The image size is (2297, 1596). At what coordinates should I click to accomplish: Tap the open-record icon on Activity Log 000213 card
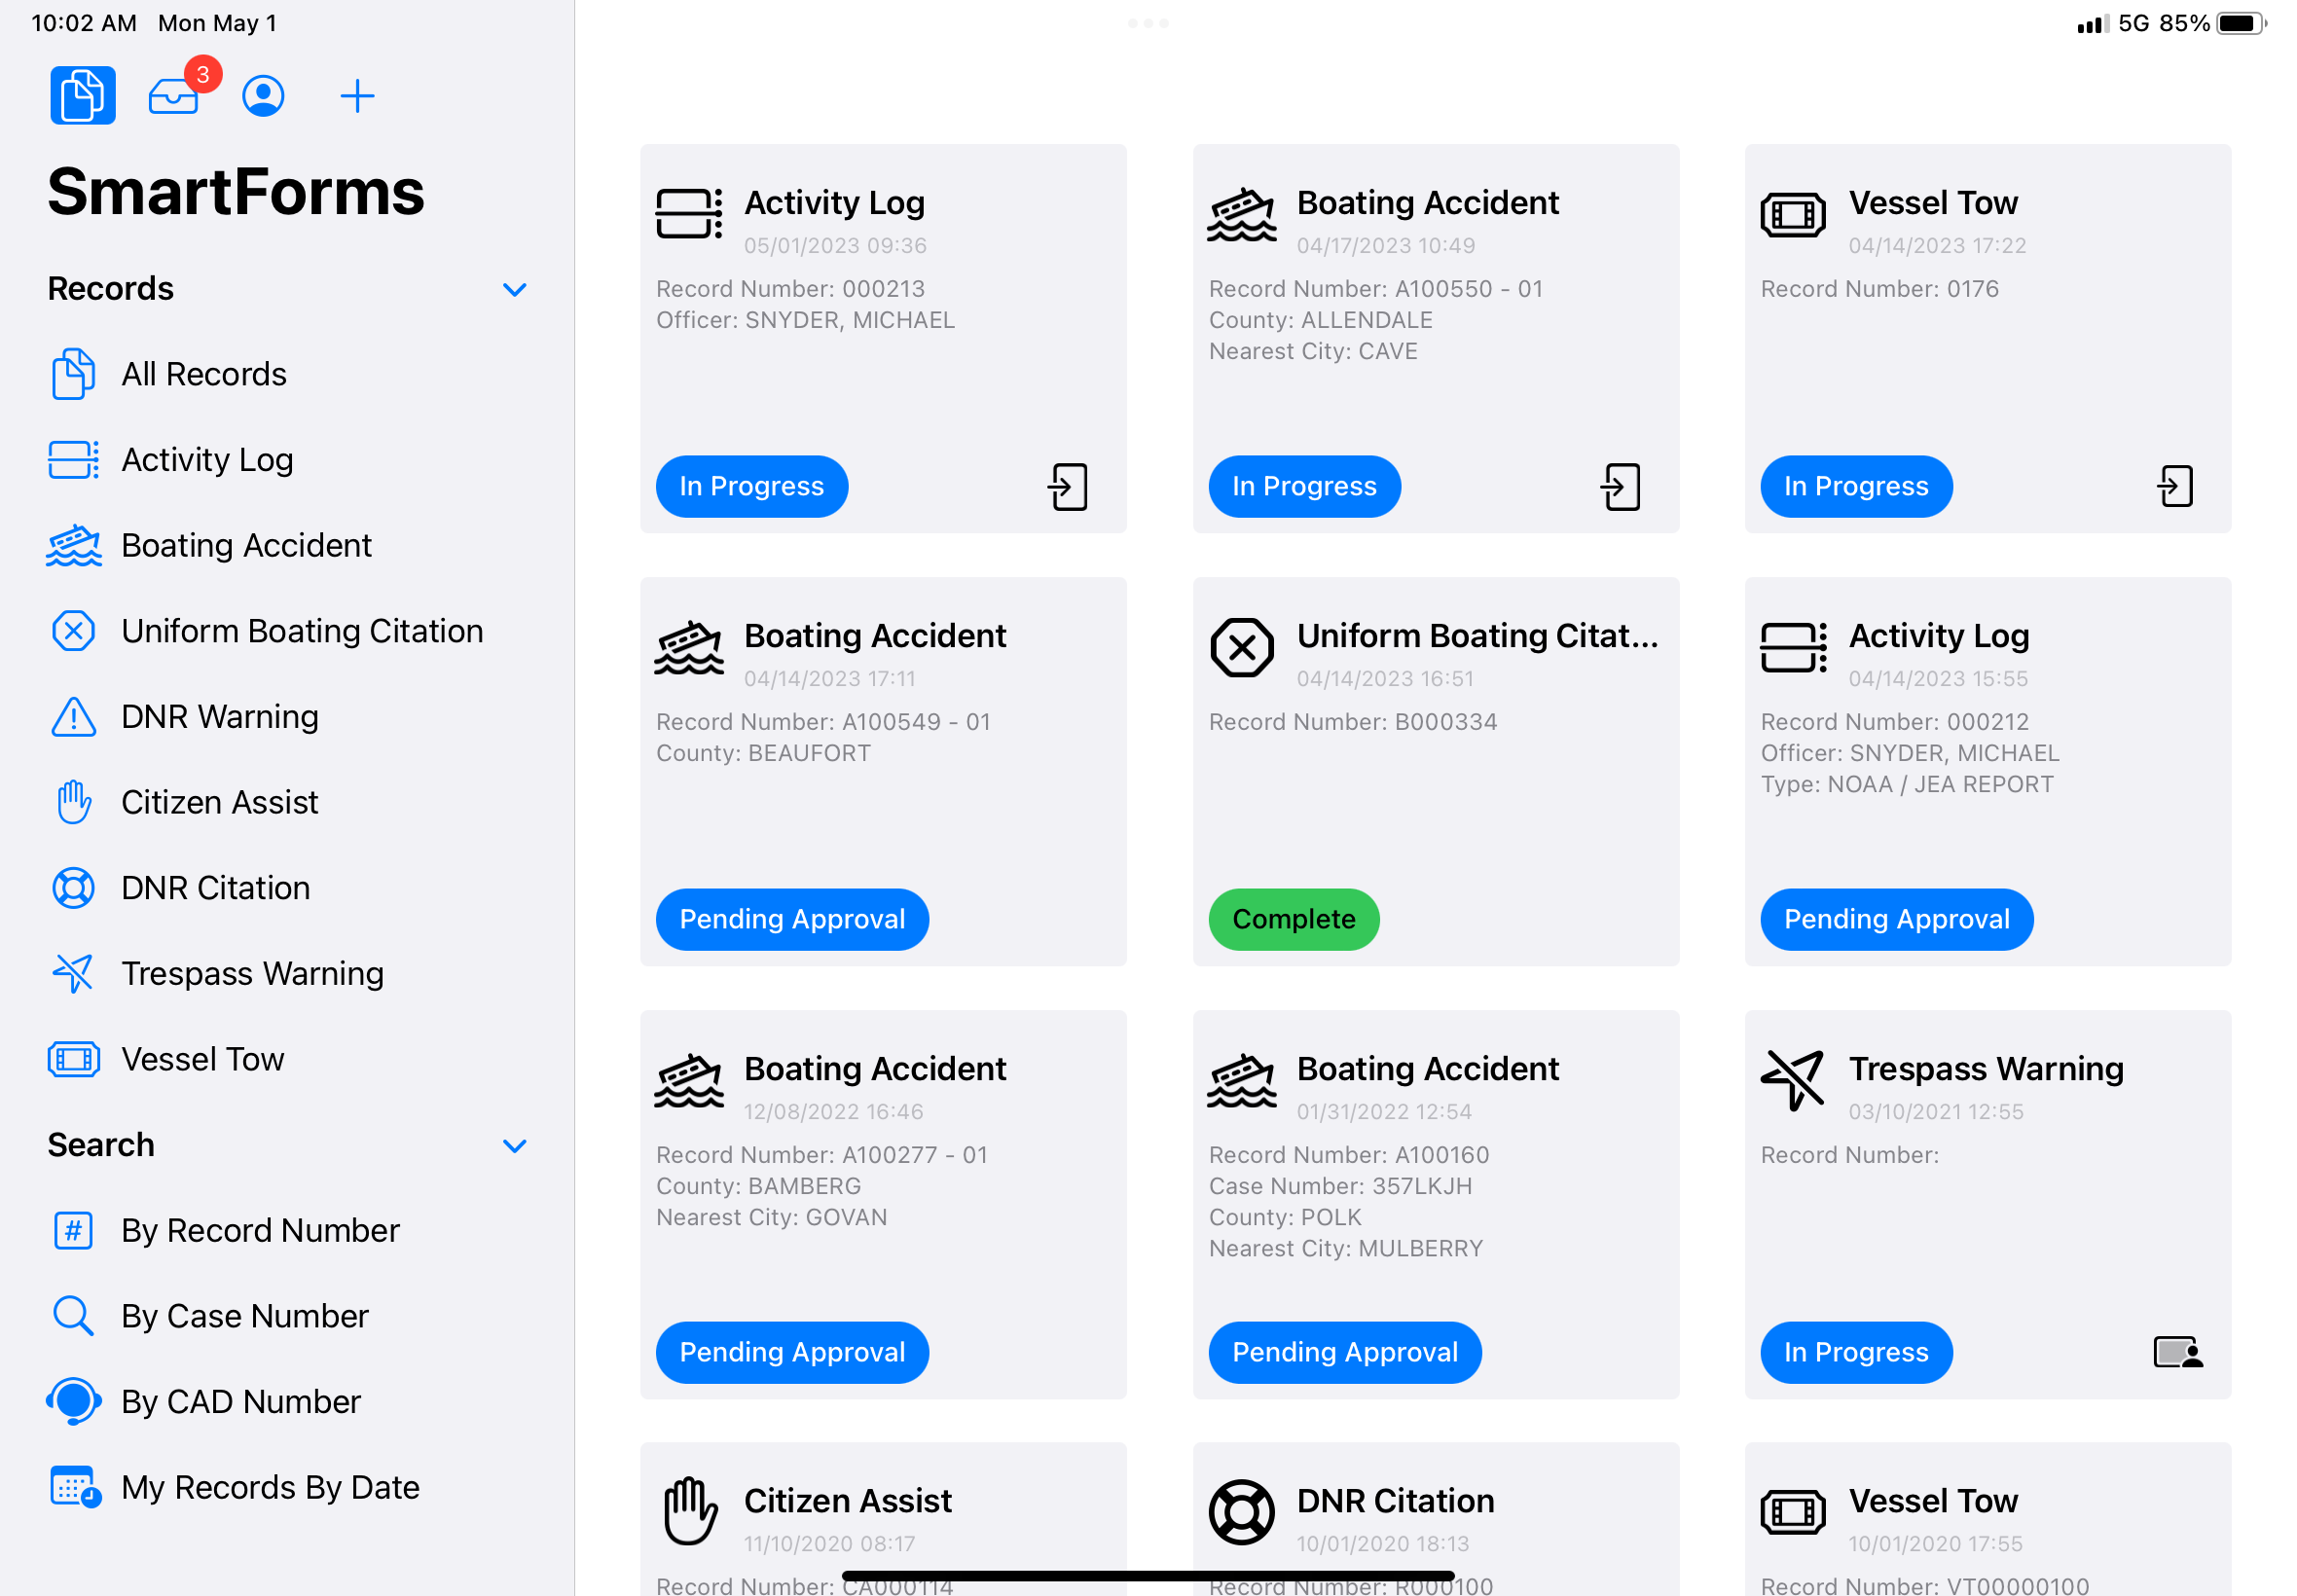pyautogui.click(x=1068, y=487)
